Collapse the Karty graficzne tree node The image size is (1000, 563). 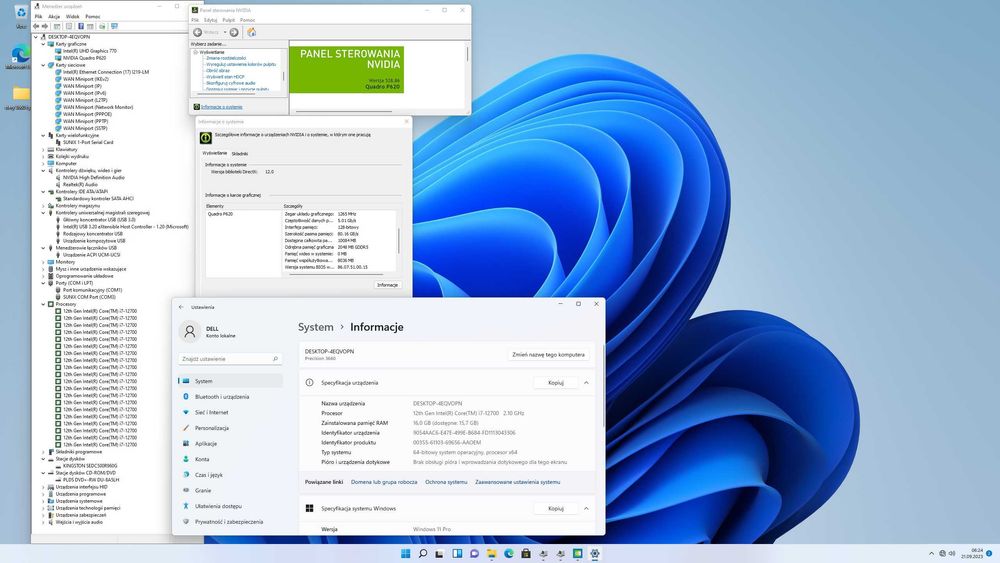43,44
